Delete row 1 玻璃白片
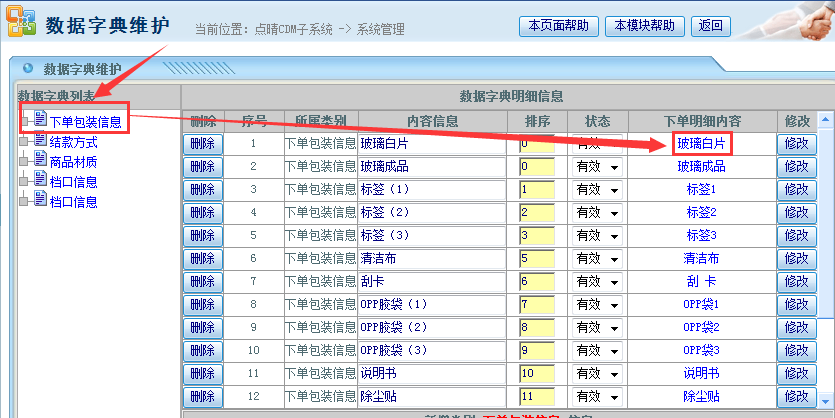This screenshot has height=418, width=835. click(x=202, y=144)
